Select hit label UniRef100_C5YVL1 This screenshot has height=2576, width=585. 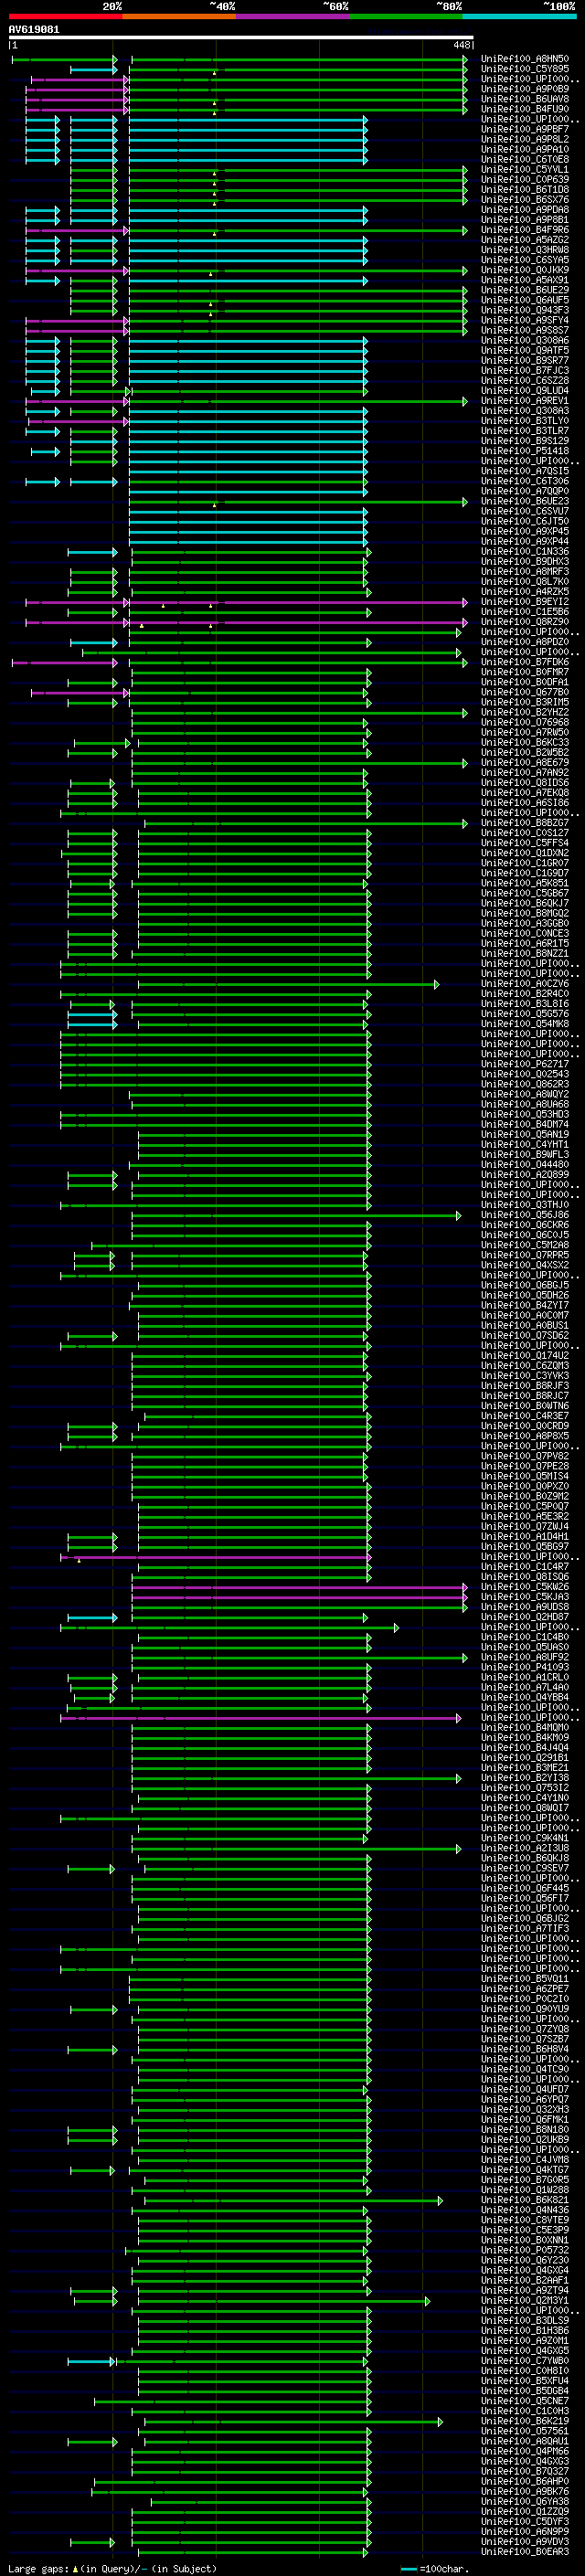click(x=525, y=170)
